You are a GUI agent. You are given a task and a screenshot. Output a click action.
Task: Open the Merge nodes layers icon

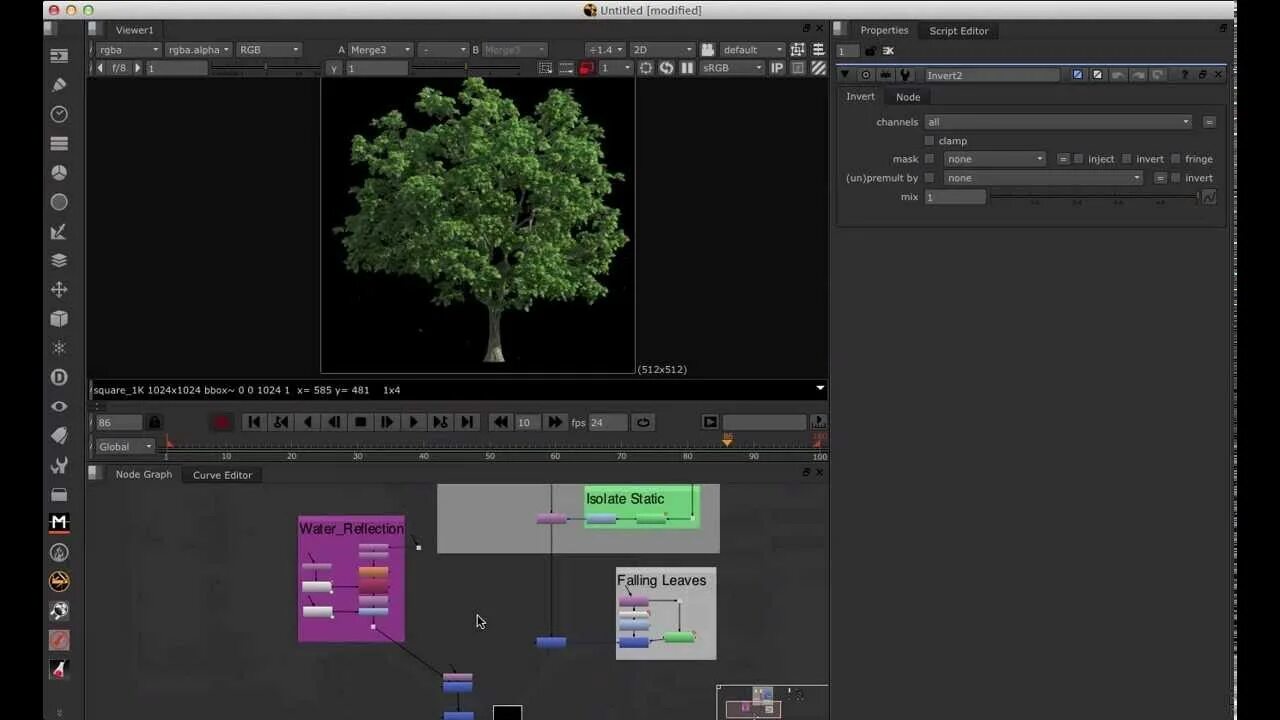click(x=59, y=260)
